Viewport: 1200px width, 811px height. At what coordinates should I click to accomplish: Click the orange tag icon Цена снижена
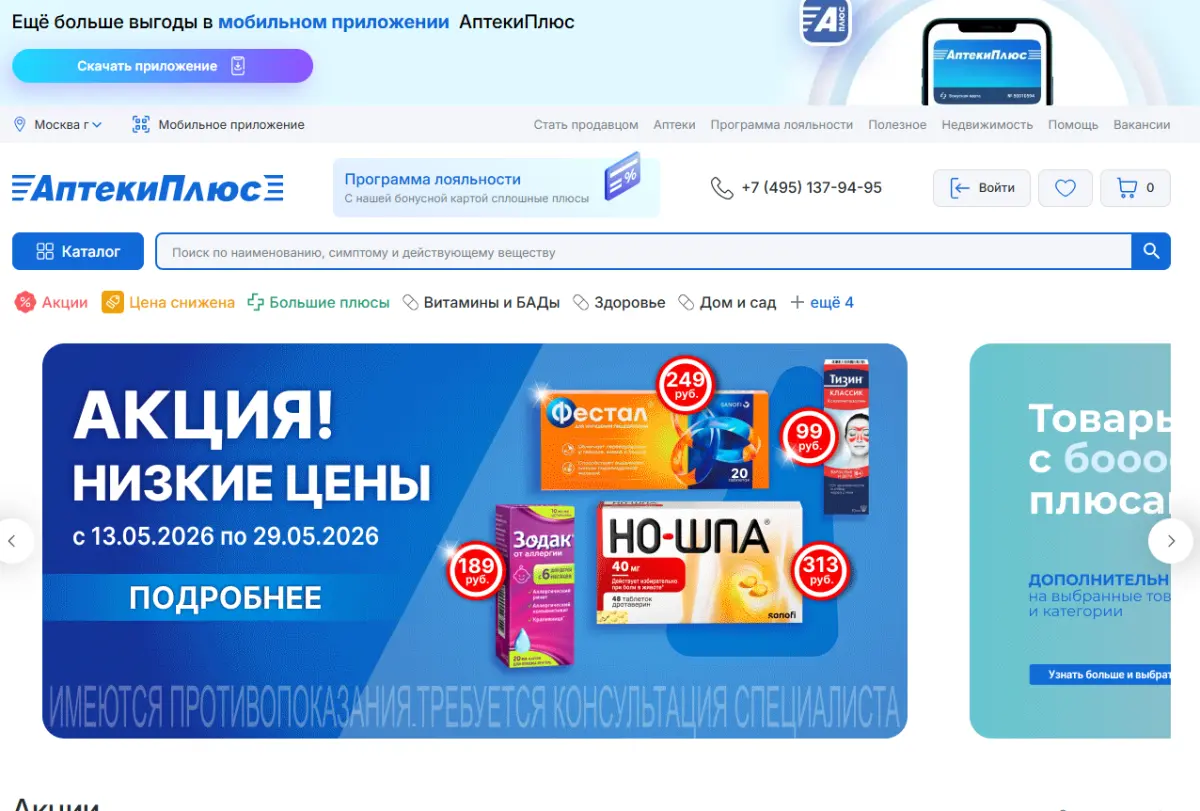[112, 302]
